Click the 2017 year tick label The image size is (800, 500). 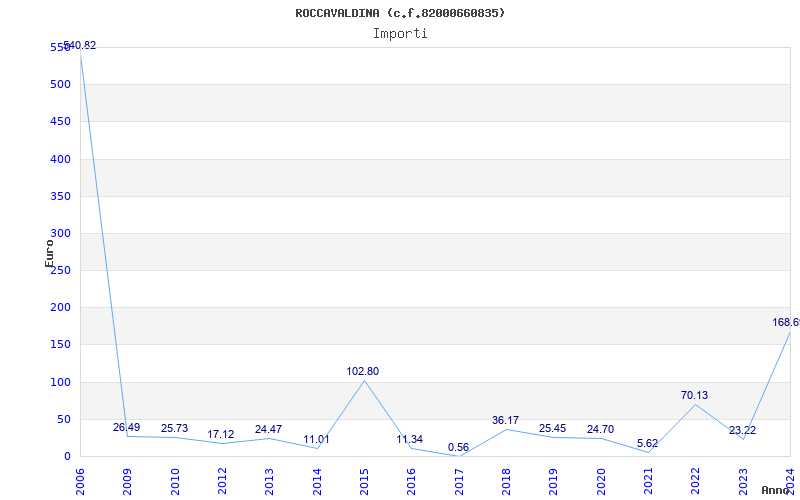point(459,481)
